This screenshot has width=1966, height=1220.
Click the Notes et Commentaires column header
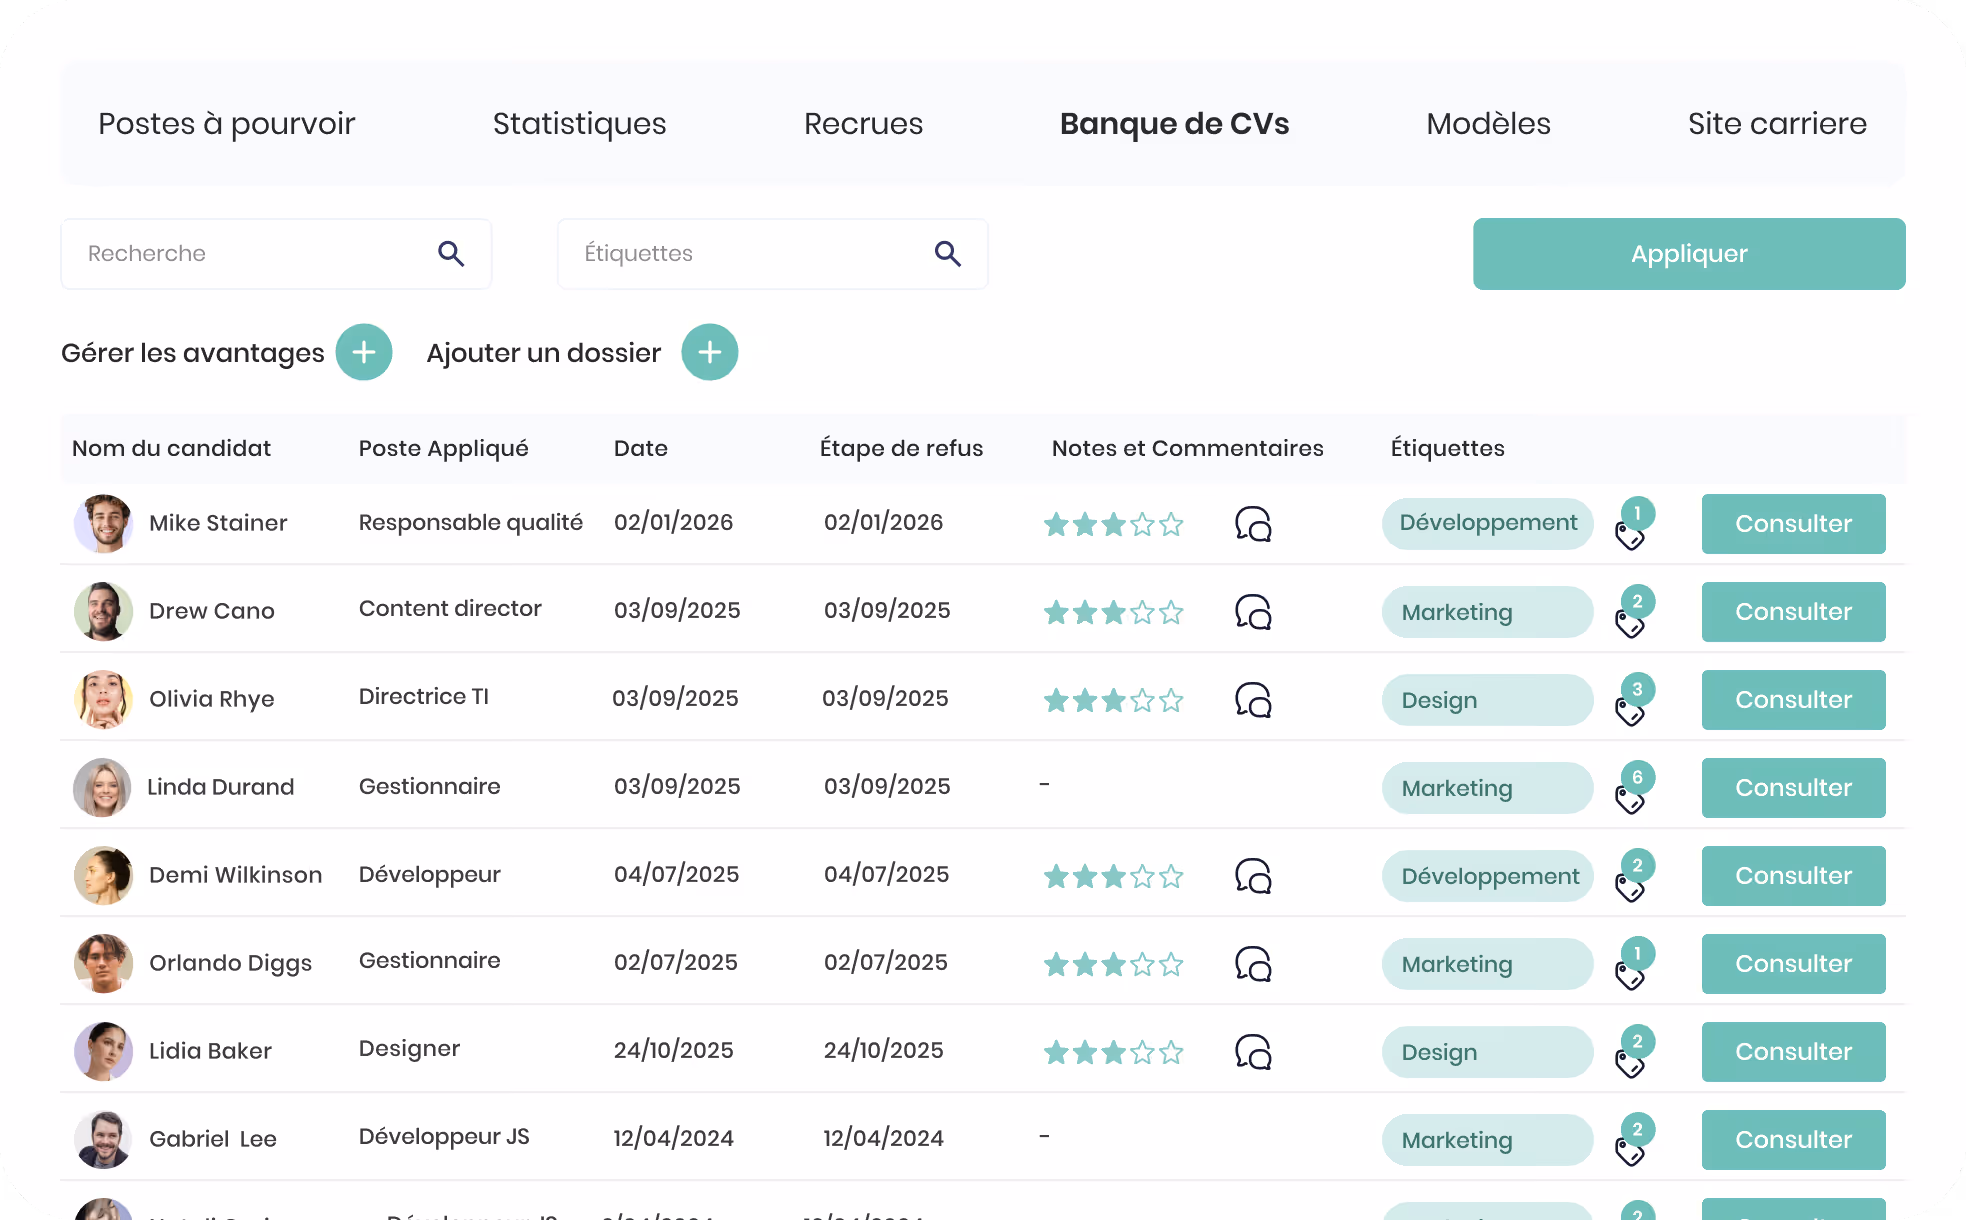click(1188, 448)
